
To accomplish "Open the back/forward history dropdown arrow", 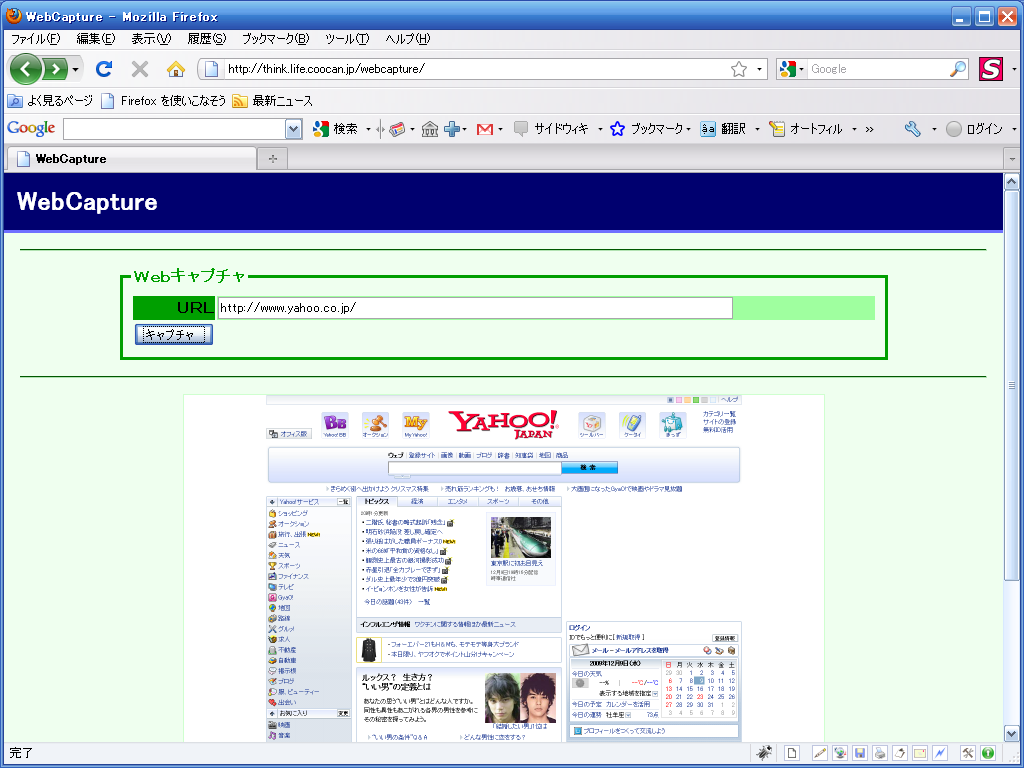I will [x=76, y=69].
